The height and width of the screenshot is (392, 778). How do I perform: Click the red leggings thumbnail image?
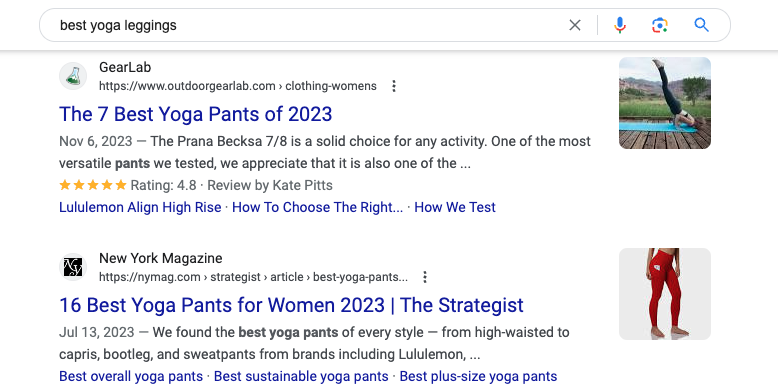[x=665, y=294]
